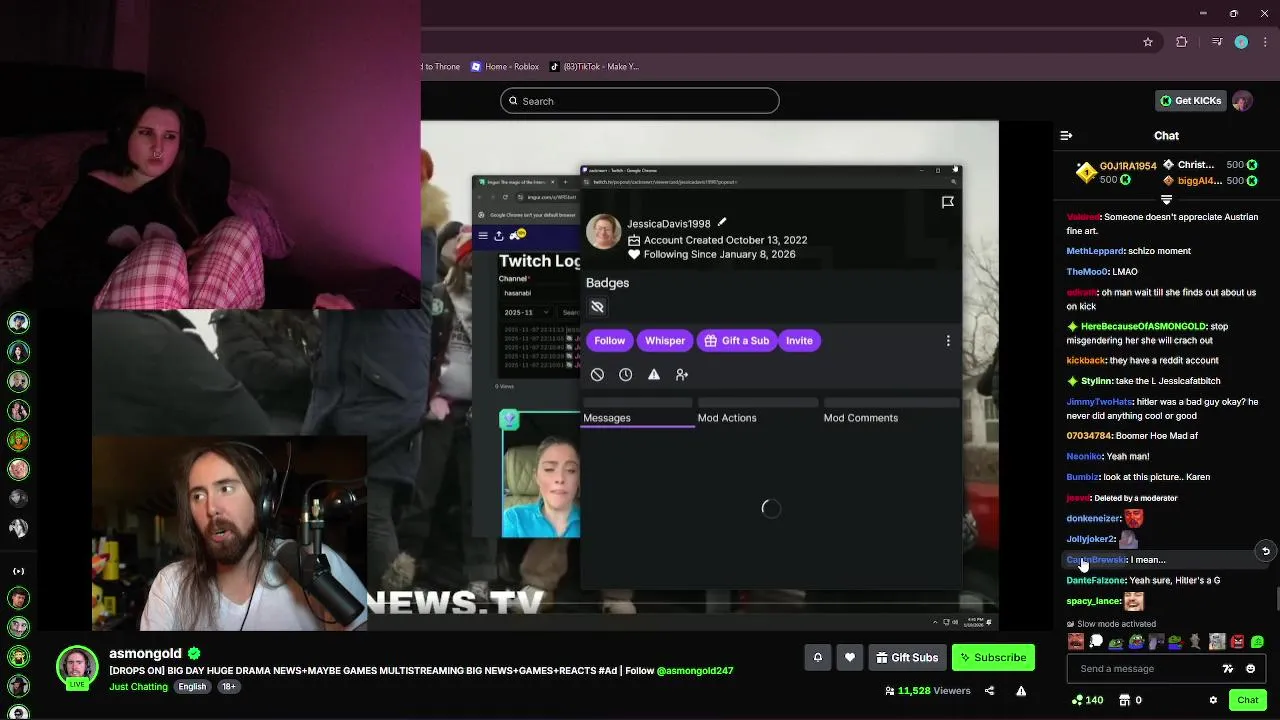
Task: Click warn triangle icon in popout
Action: click(x=654, y=375)
